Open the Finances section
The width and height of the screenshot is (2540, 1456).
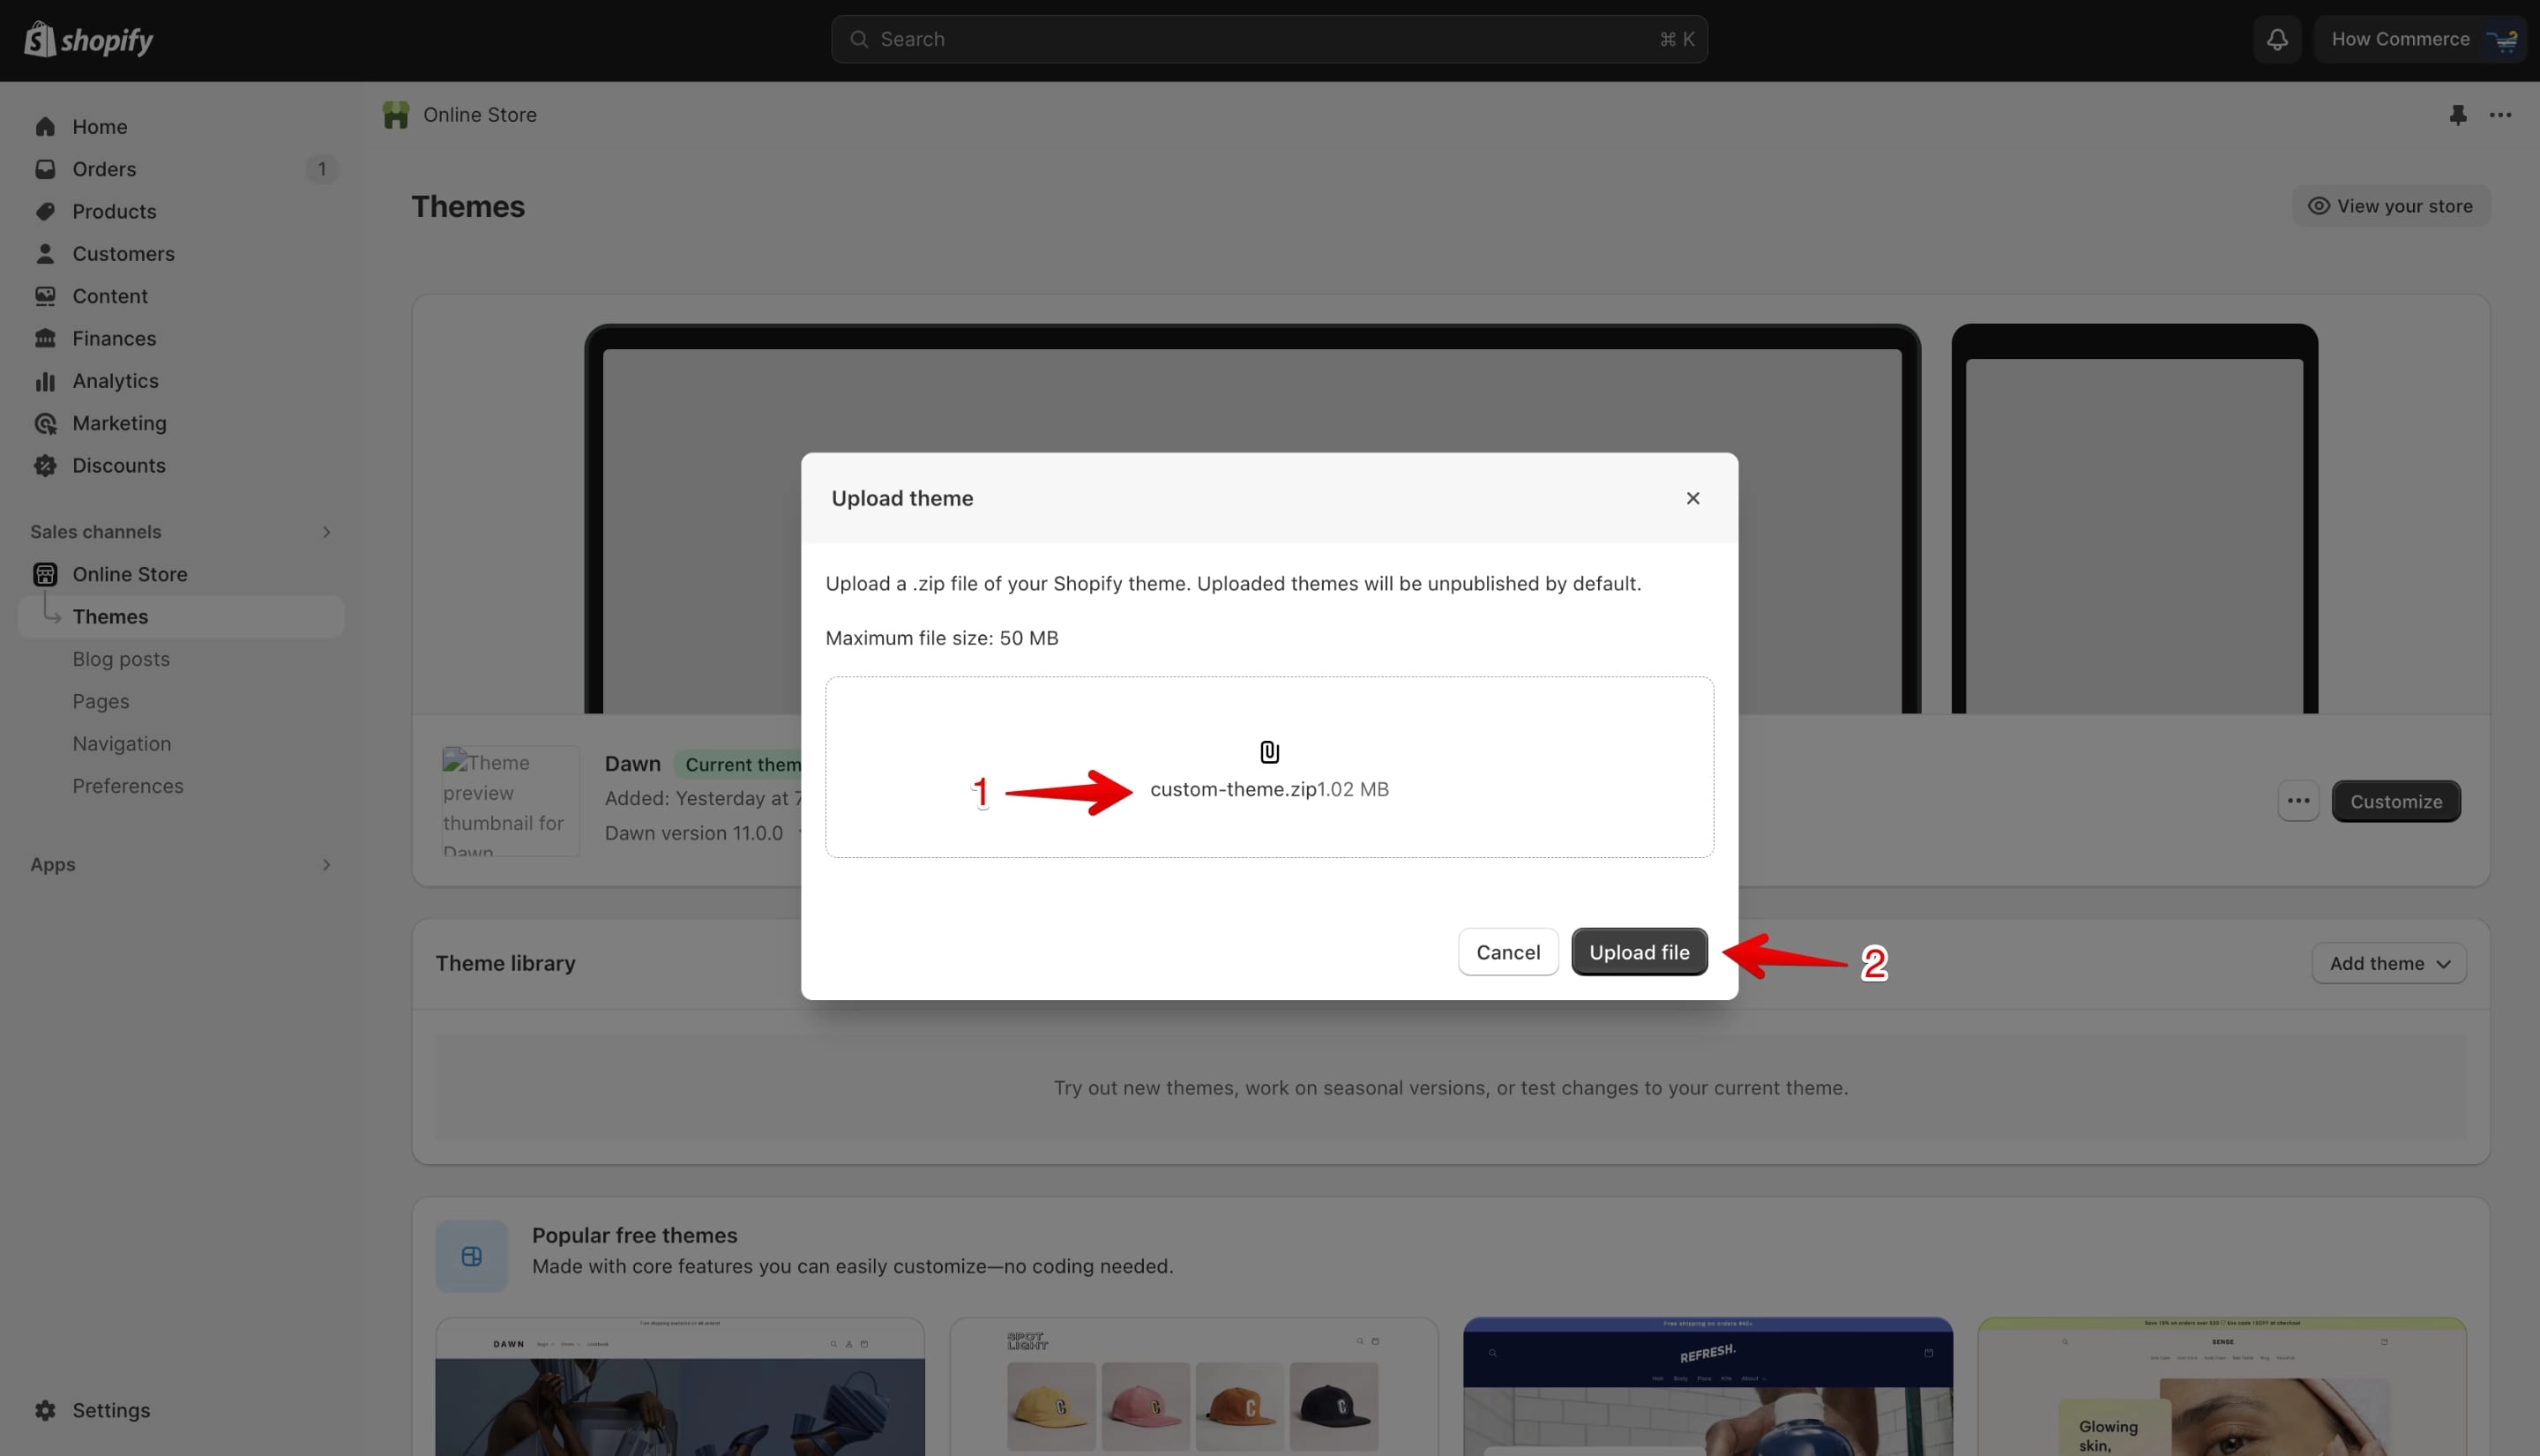181,338
